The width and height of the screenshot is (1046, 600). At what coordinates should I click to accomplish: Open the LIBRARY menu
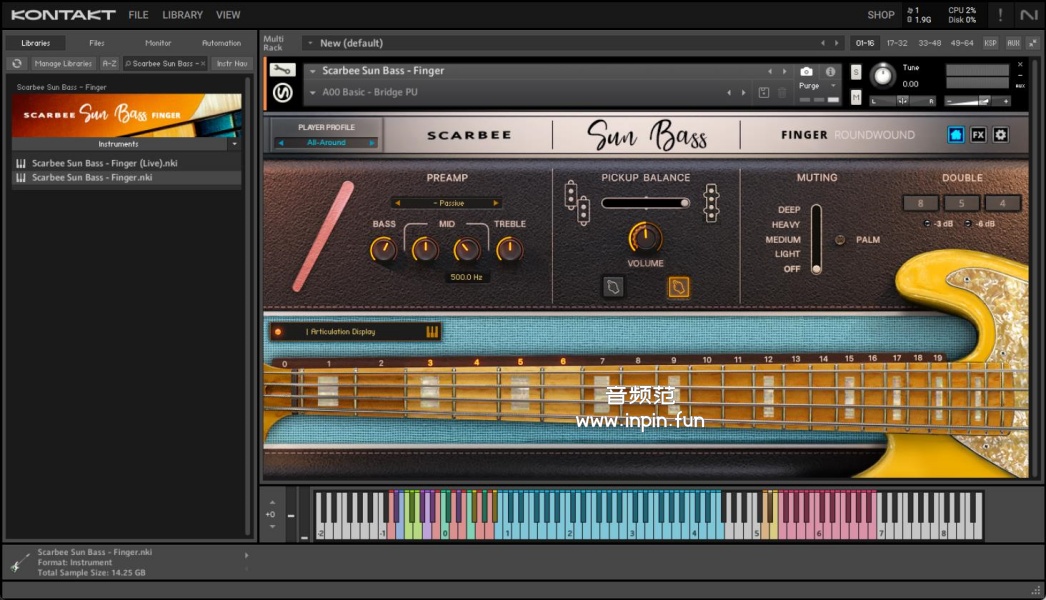click(x=182, y=15)
